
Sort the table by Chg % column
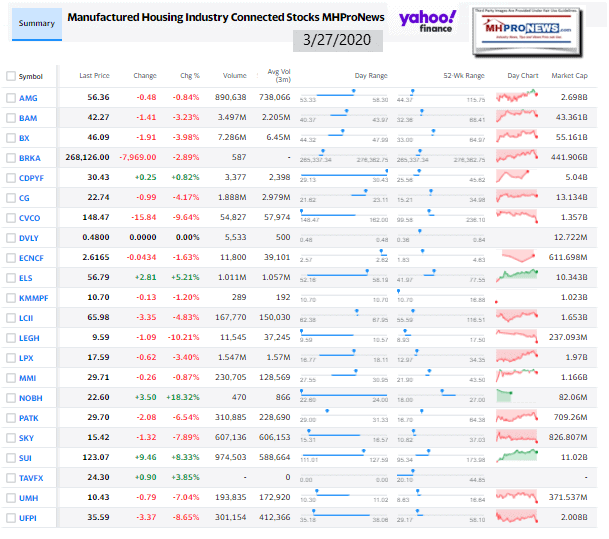(187, 76)
